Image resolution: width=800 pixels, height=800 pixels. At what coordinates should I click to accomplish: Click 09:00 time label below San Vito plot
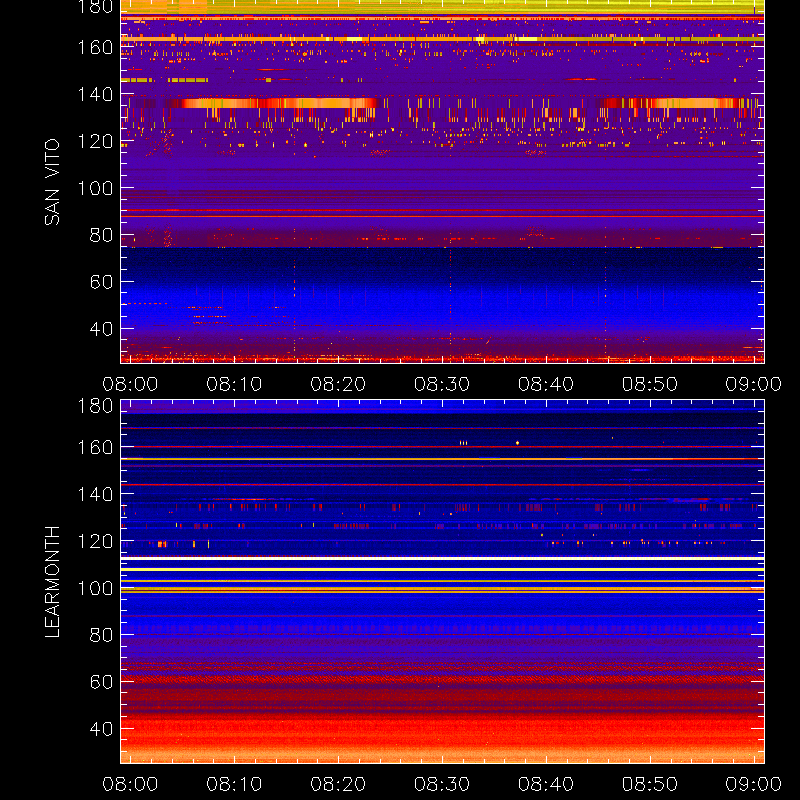coord(754,384)
